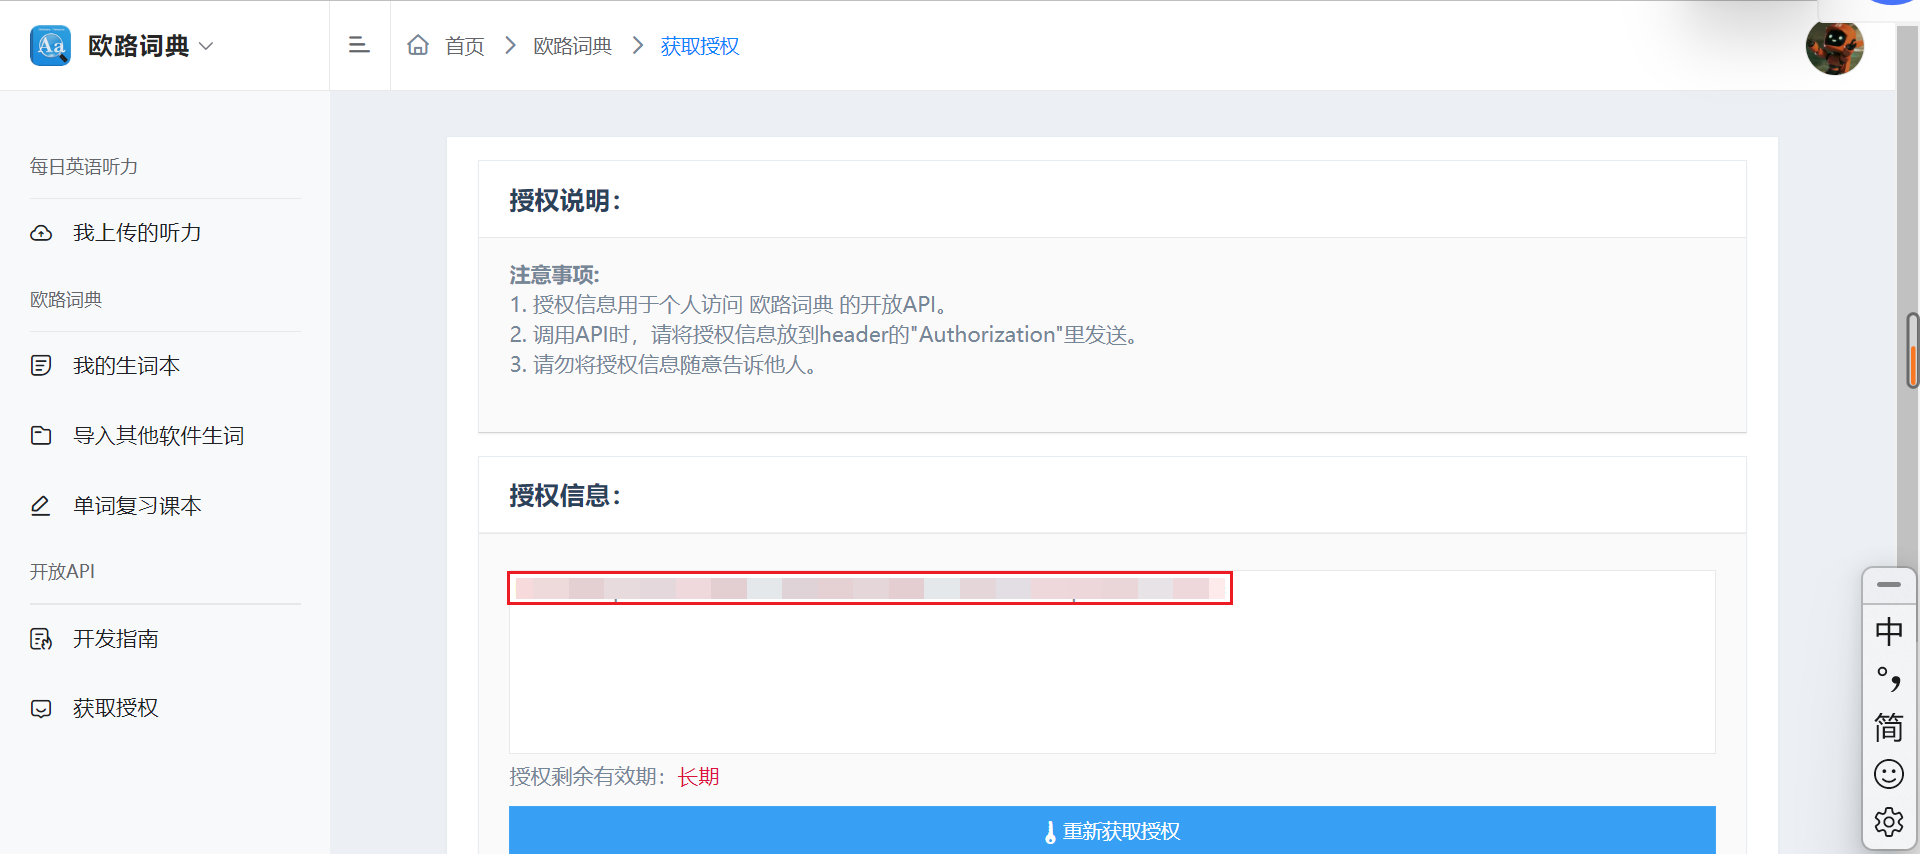The width and height of the screenshot is (1920, 854).
Task: Click inside the 授权信息 token text area
Action: point(1111,680)
